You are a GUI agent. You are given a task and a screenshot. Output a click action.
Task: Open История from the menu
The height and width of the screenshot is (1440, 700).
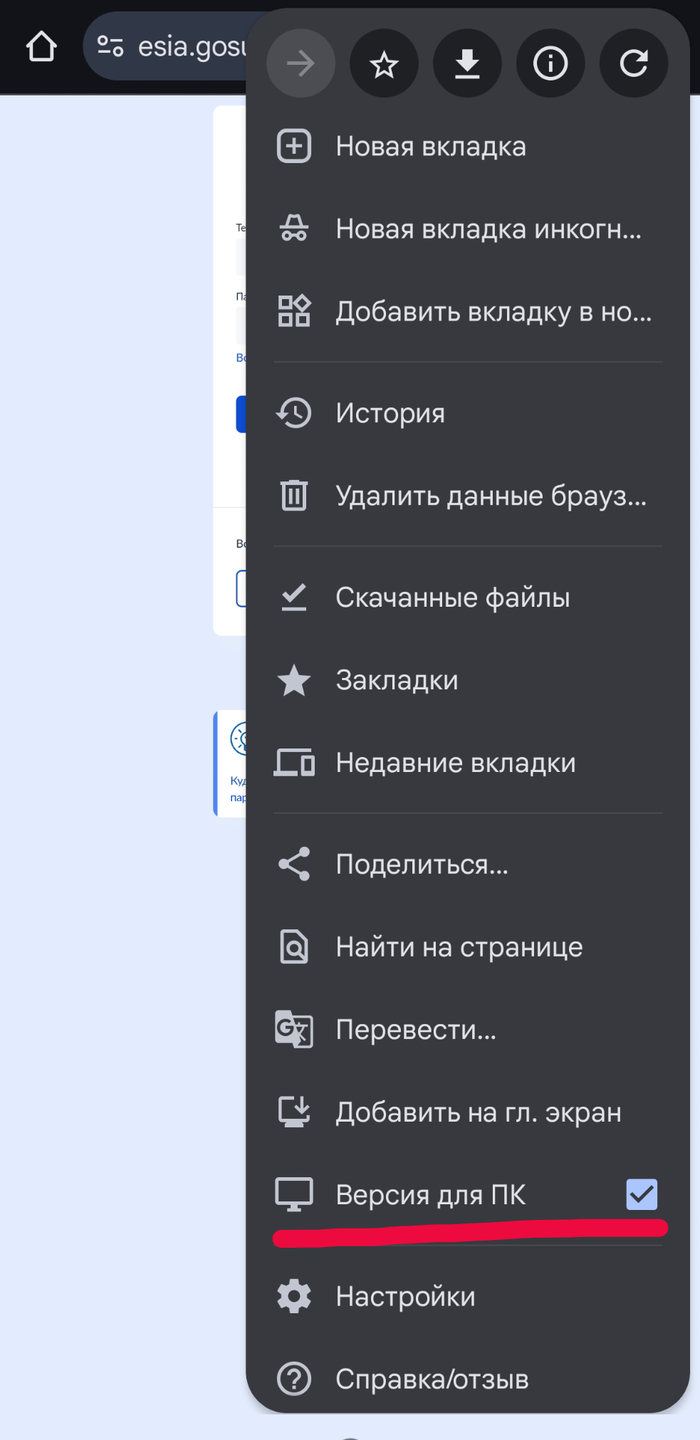(390, 413)
